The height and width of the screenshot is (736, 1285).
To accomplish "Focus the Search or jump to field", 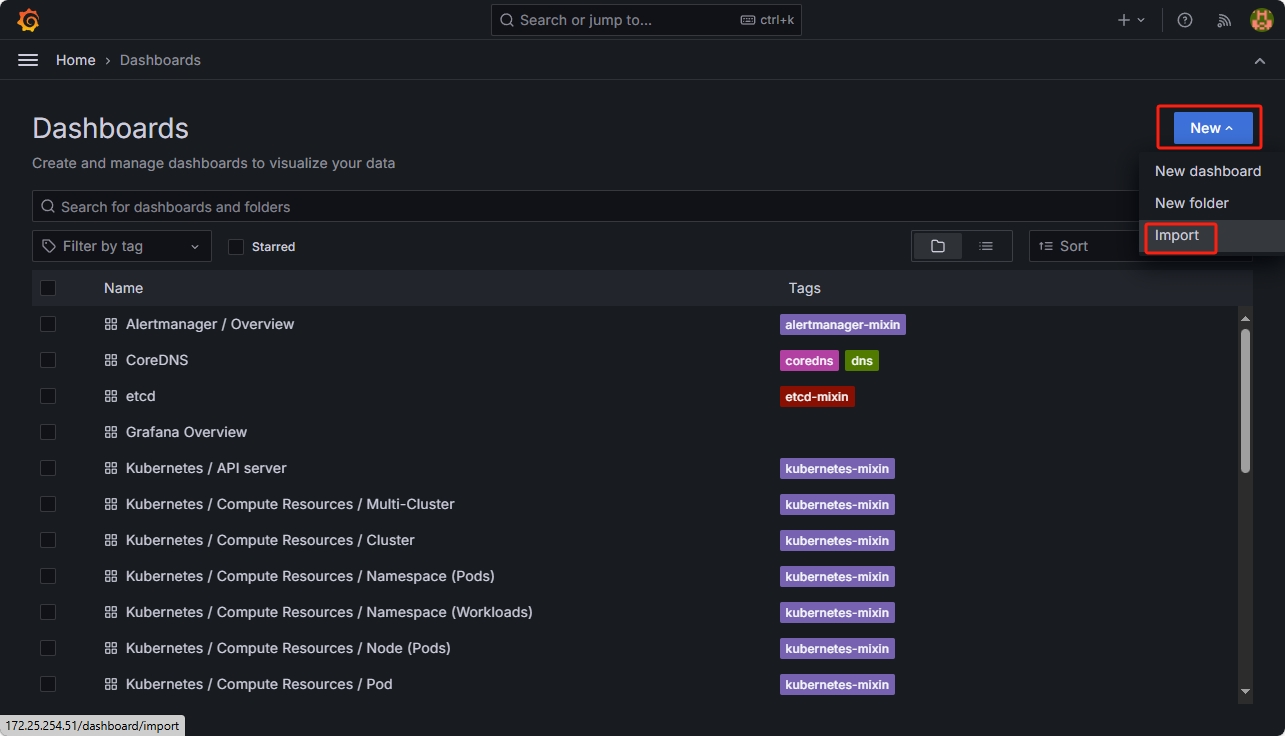I will point(646,20).
